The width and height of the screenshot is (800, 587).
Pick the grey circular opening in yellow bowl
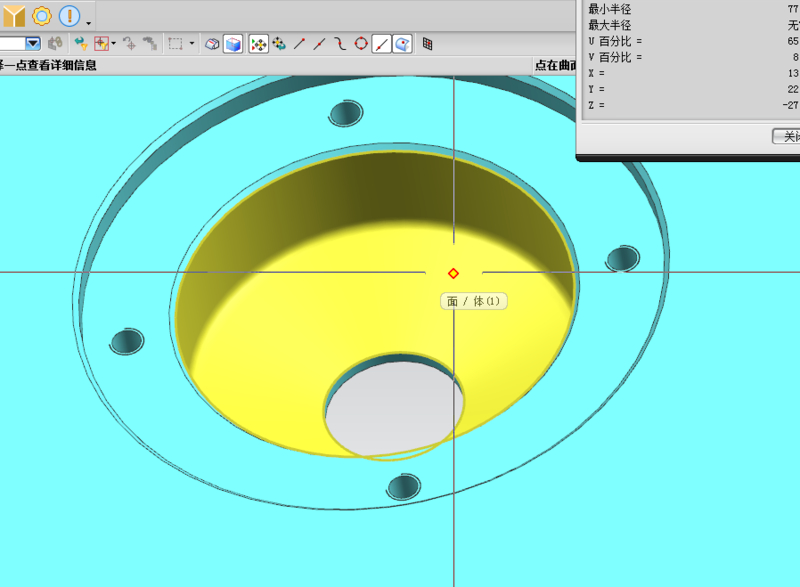click(394, 407)
